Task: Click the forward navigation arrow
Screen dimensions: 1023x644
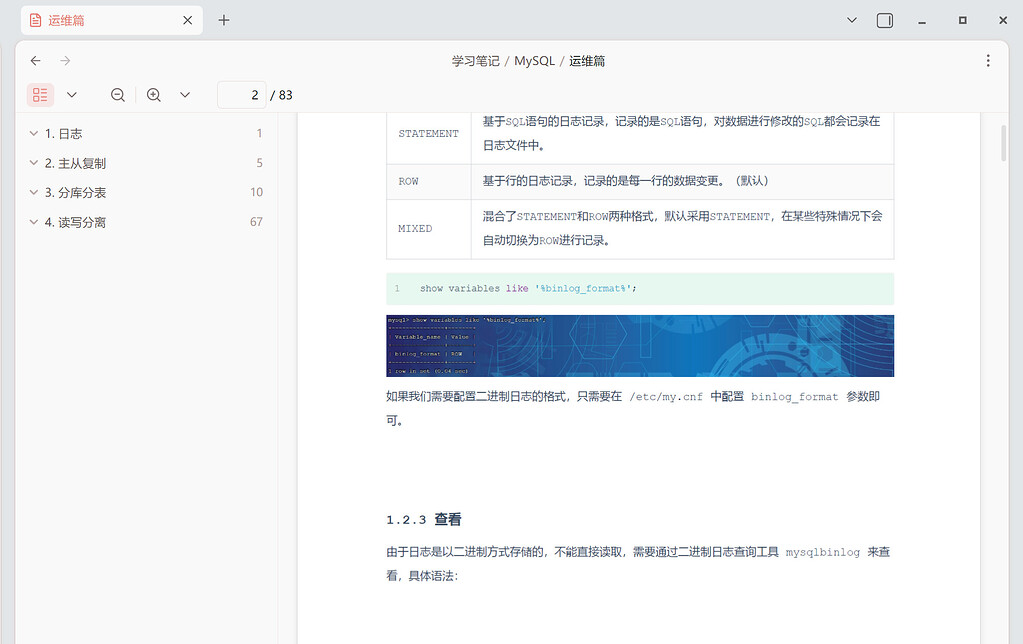Action: pyautogui.click(x=64, y=61)
